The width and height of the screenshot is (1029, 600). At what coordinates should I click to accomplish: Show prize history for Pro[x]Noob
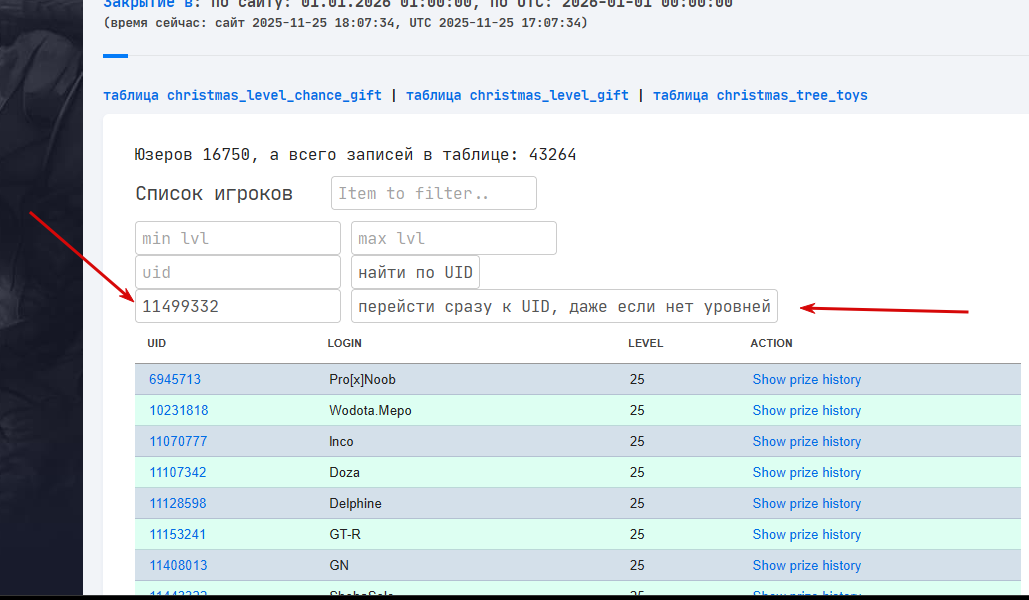(x=807, y=379)
